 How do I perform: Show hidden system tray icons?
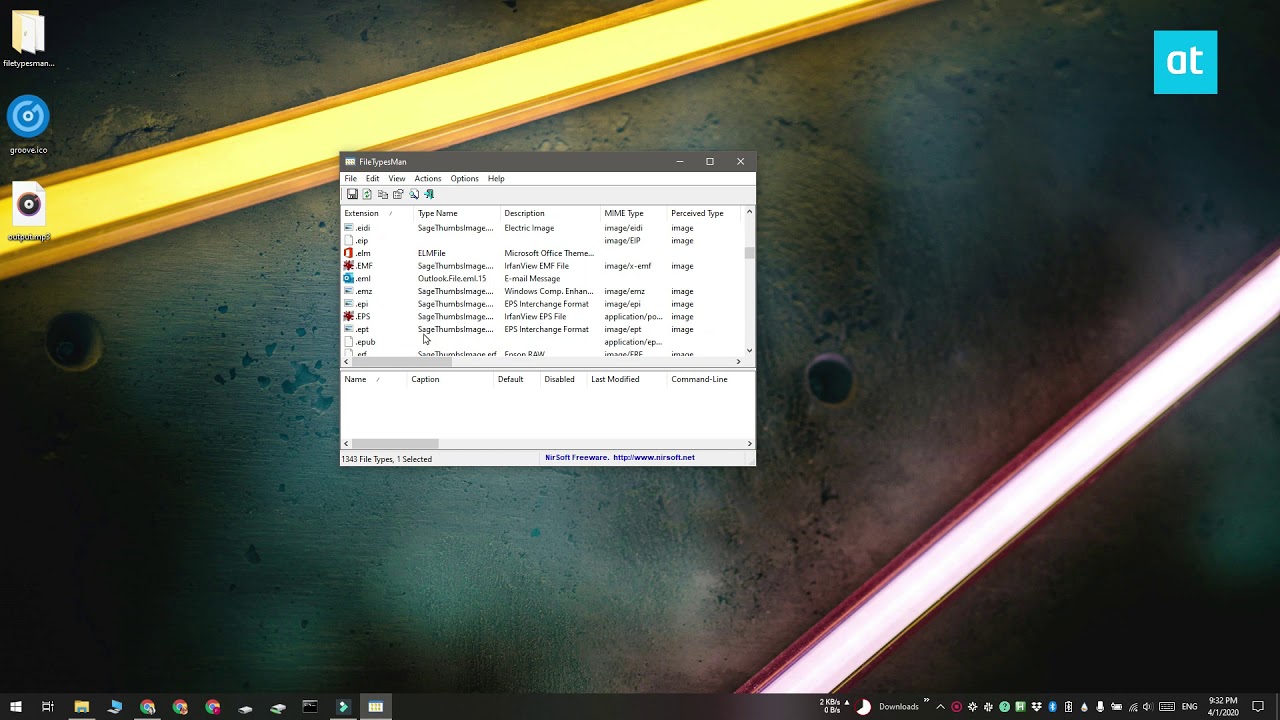940,707
